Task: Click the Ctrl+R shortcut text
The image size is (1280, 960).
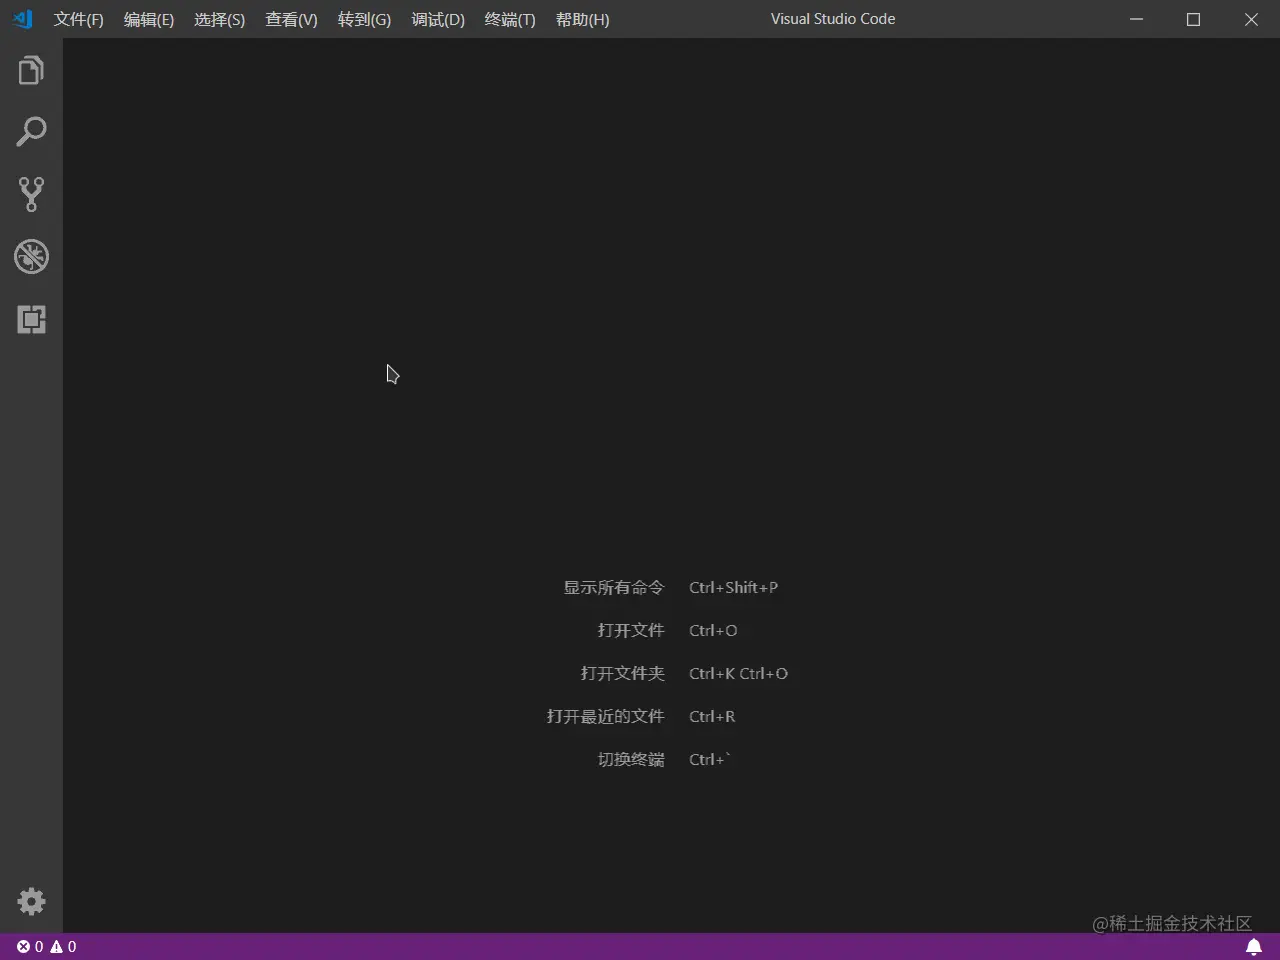Action: tap(712, 717)
